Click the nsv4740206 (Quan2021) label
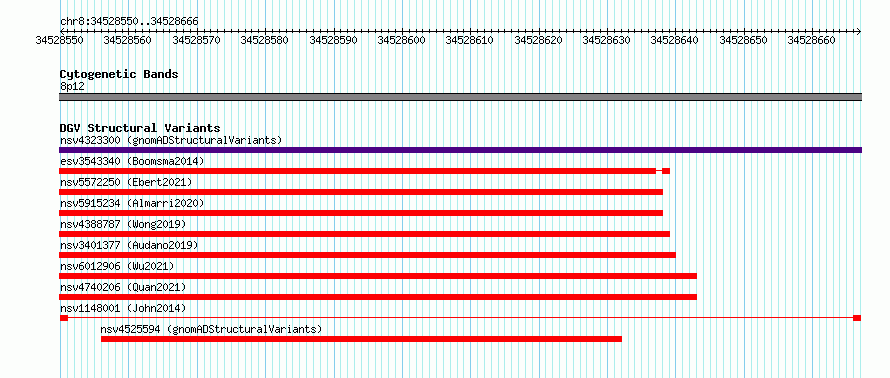This screenshot has height=378, width=890. tap(123, 287)
